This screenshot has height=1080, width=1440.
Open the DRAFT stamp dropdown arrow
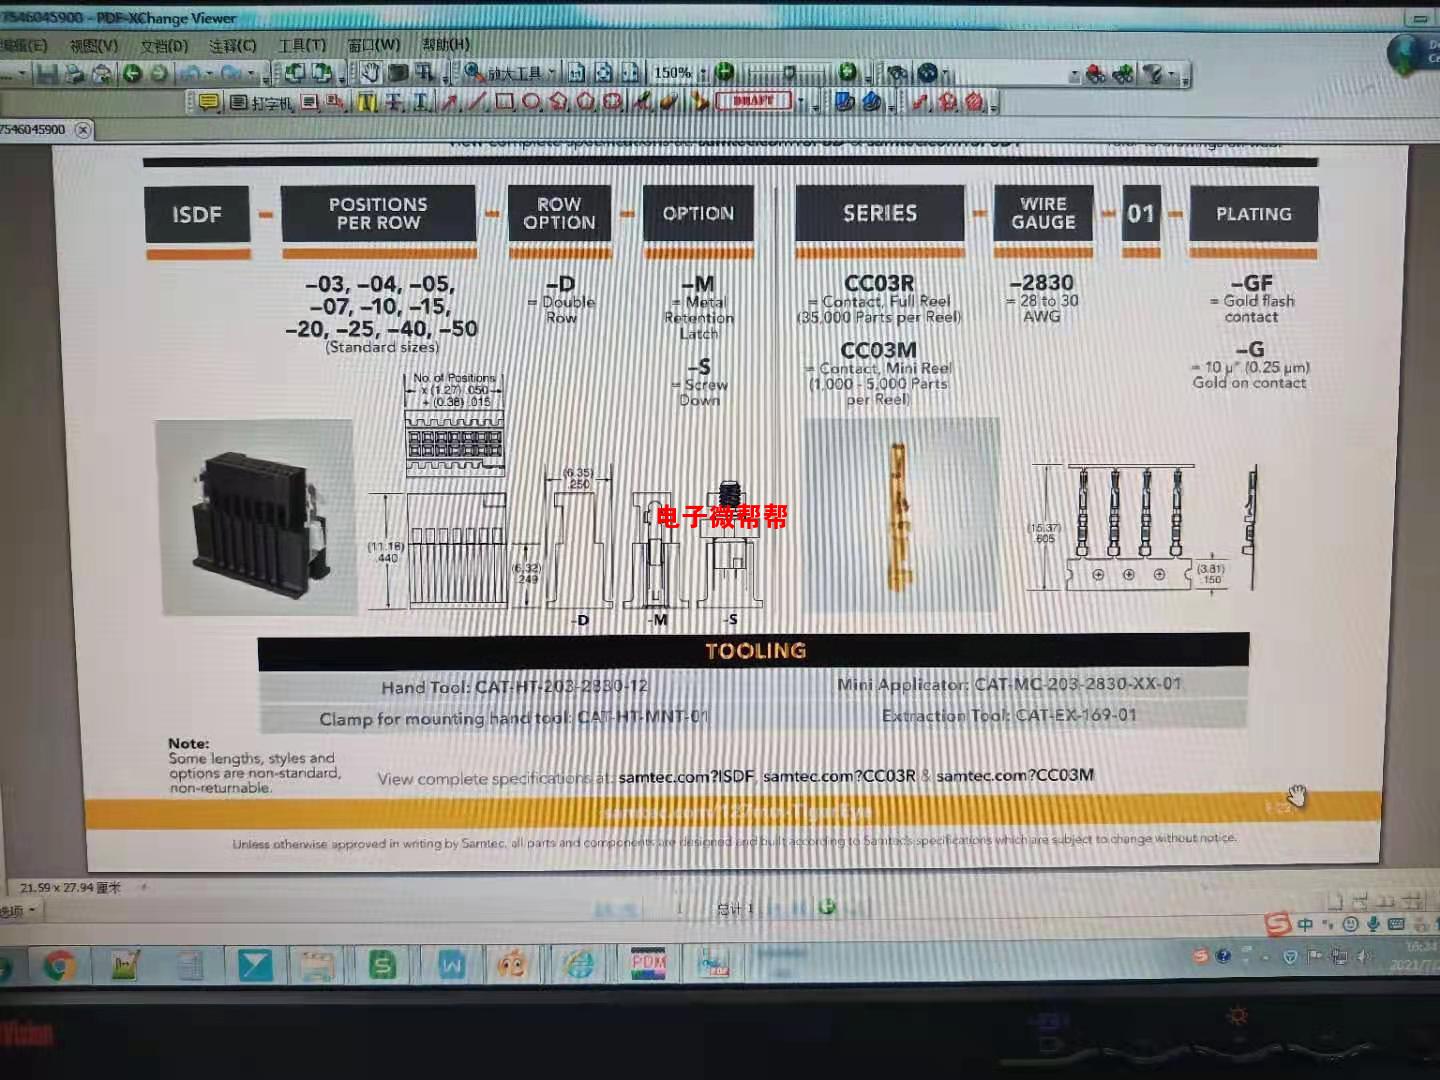pyautogui.click(x=801, y=102)
